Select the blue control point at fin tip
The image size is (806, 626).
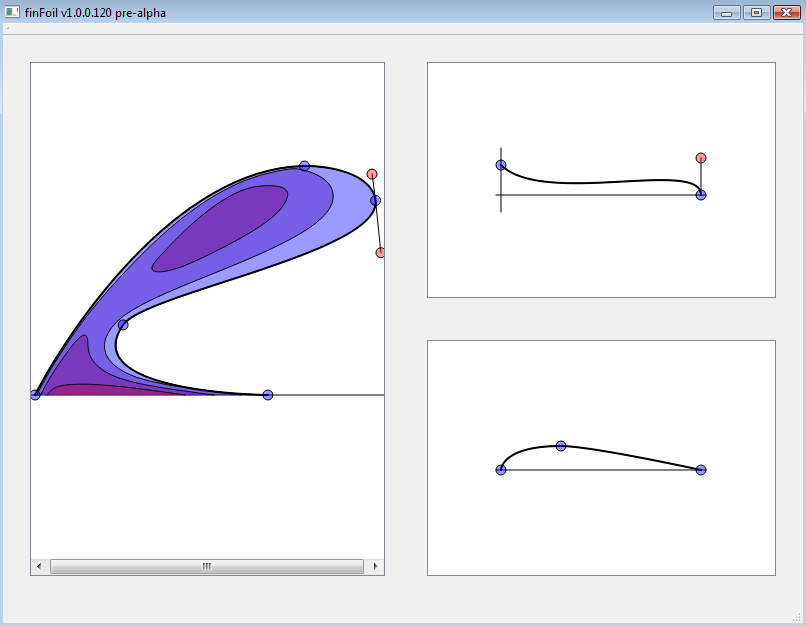tap(376, 200)
